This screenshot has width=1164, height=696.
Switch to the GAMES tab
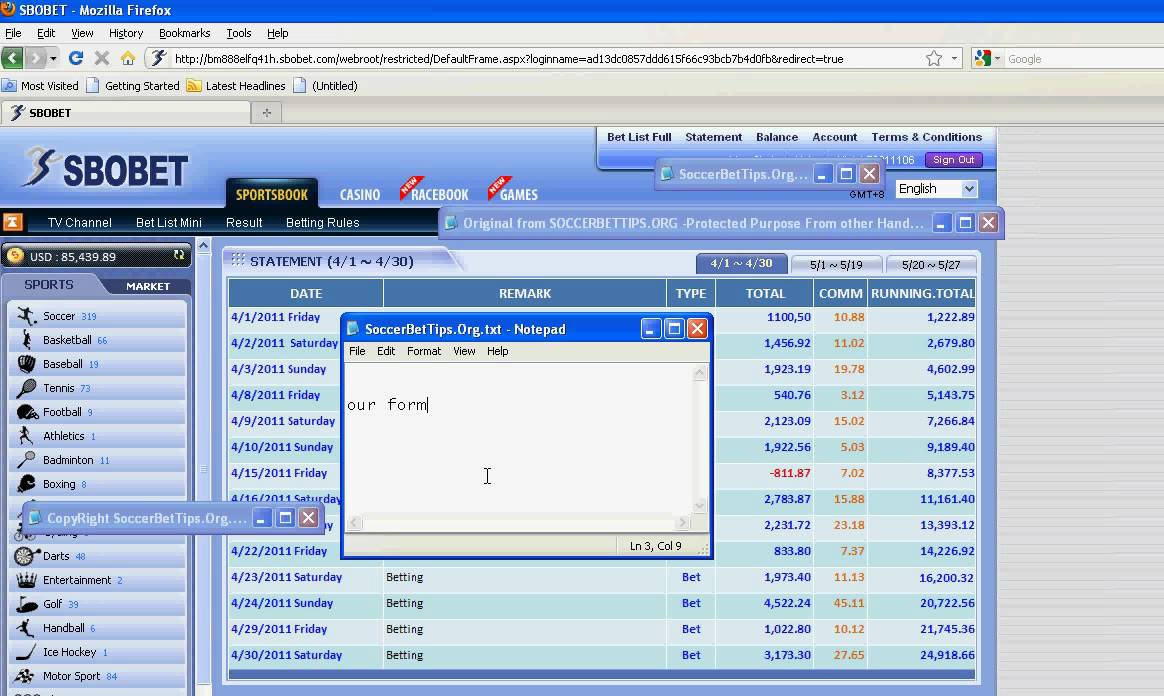point(518,194)
